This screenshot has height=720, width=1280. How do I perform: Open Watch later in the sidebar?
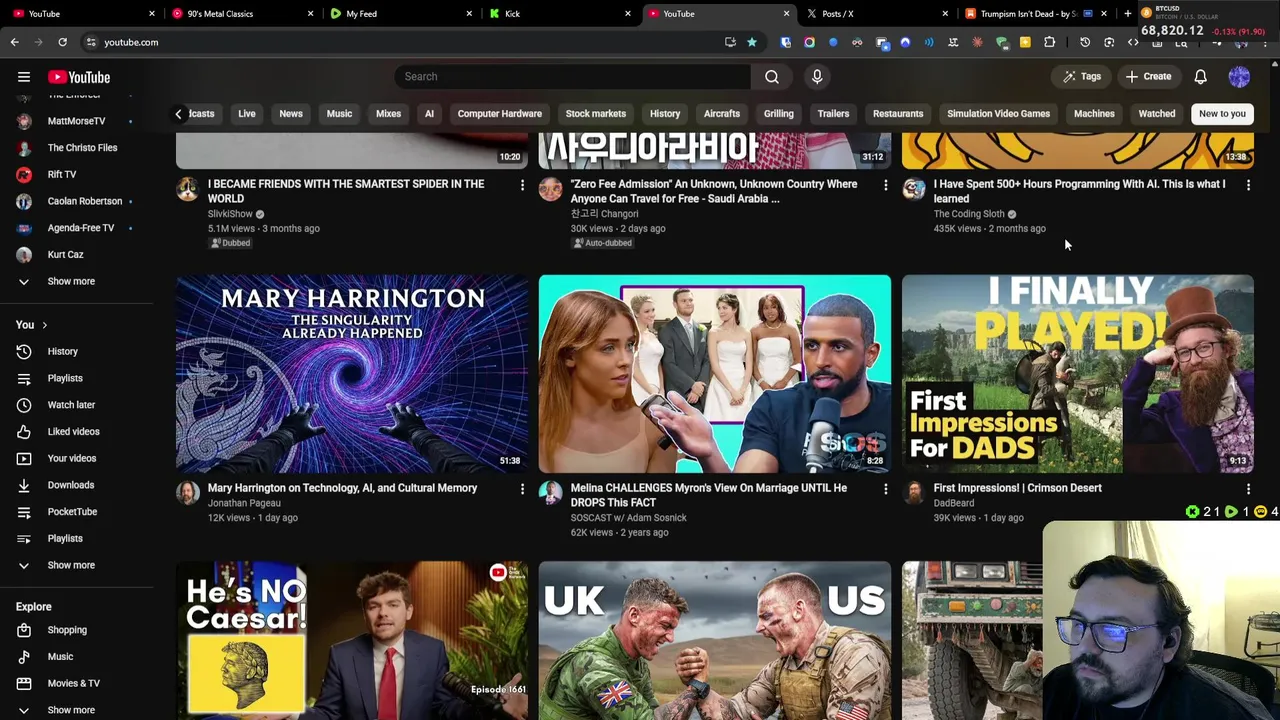point(71,405)
